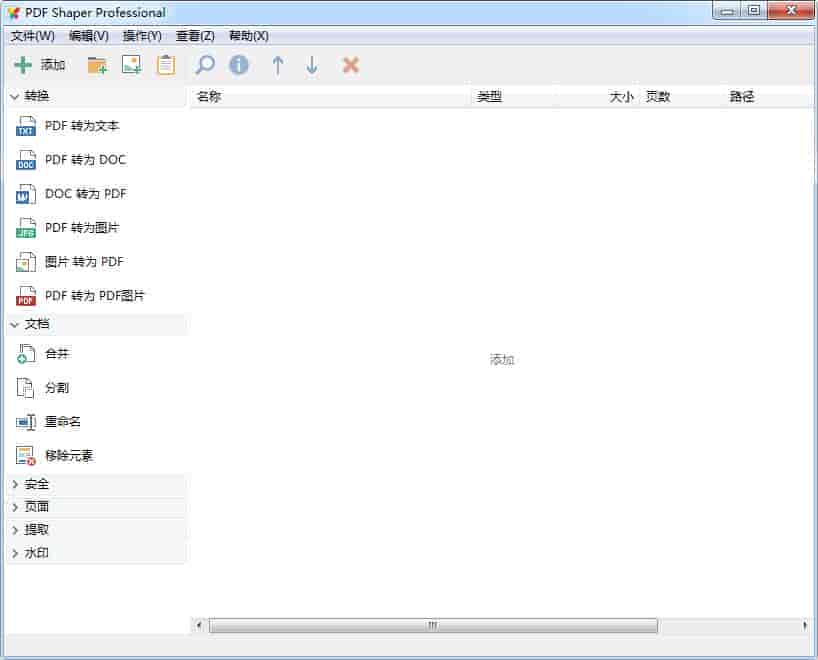The image size is (818, 660).
Task: Collapse the 转换 section
Action: [x=15, y=97]
